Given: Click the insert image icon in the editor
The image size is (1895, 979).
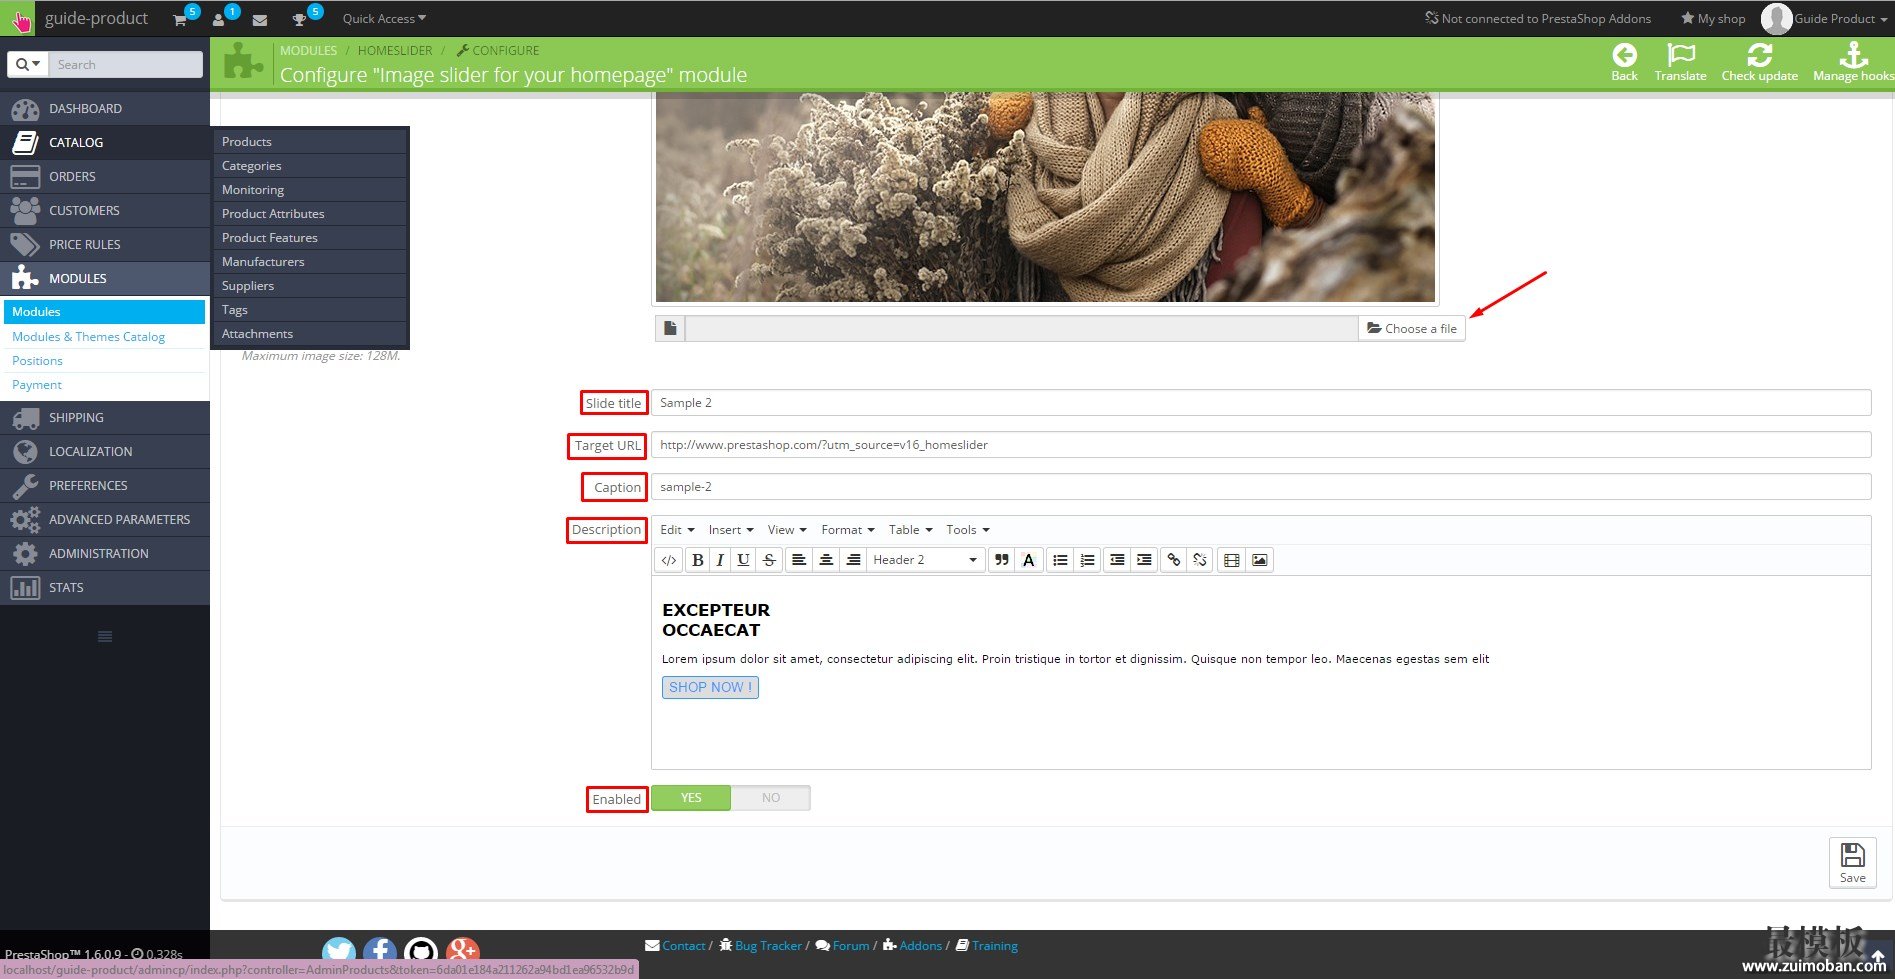Looking at the screenshot, I should pyautogui.click(x=1260, y=560).
